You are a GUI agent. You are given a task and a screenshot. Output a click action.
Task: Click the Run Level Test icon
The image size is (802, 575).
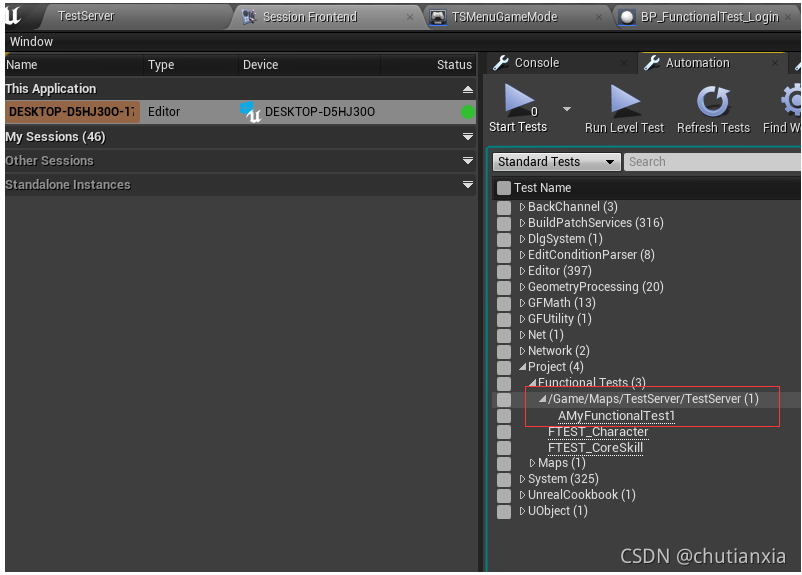pos(625,99)
